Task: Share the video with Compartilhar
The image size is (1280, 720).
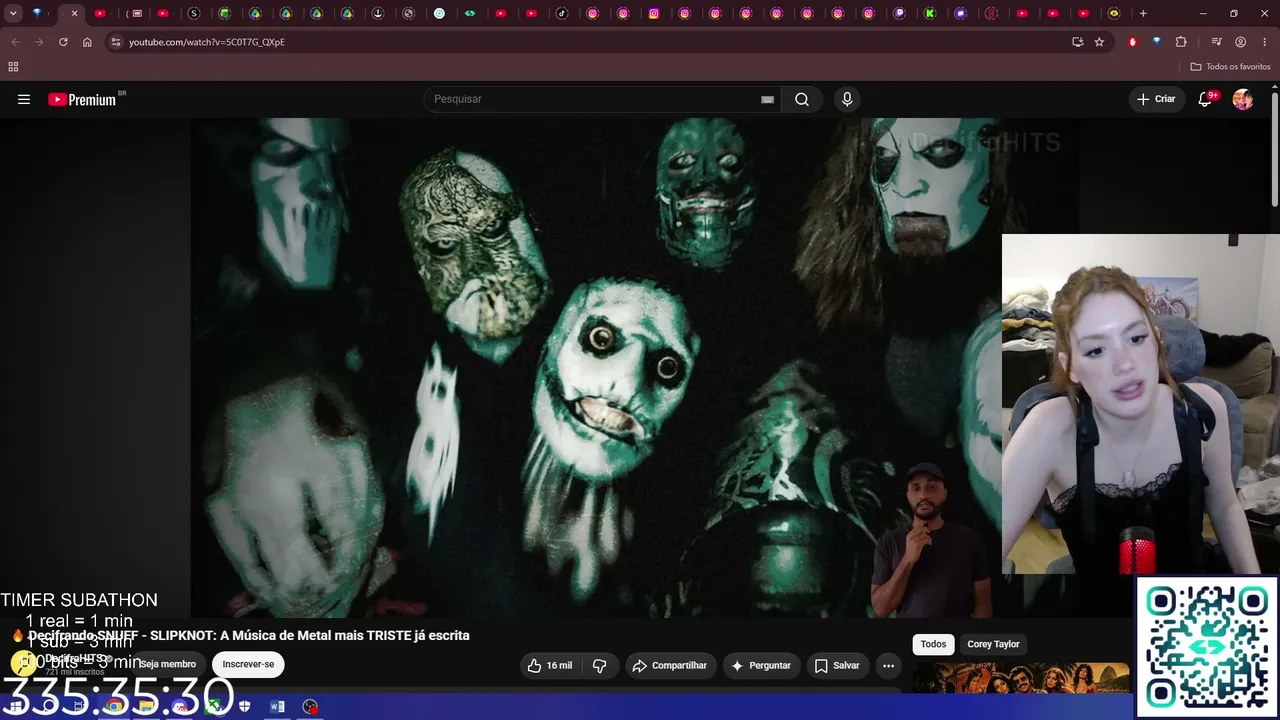Action: (670, 665)
